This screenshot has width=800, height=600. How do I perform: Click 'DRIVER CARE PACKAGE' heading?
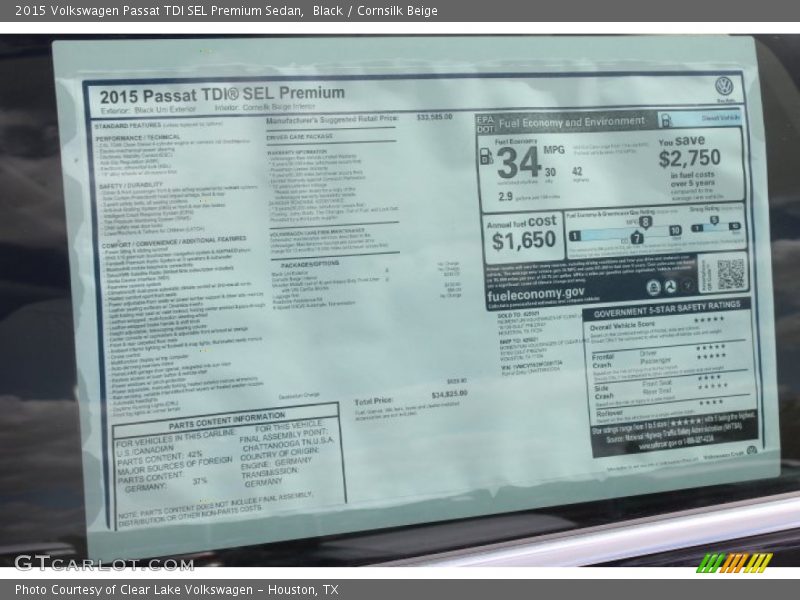coord(299,137)
